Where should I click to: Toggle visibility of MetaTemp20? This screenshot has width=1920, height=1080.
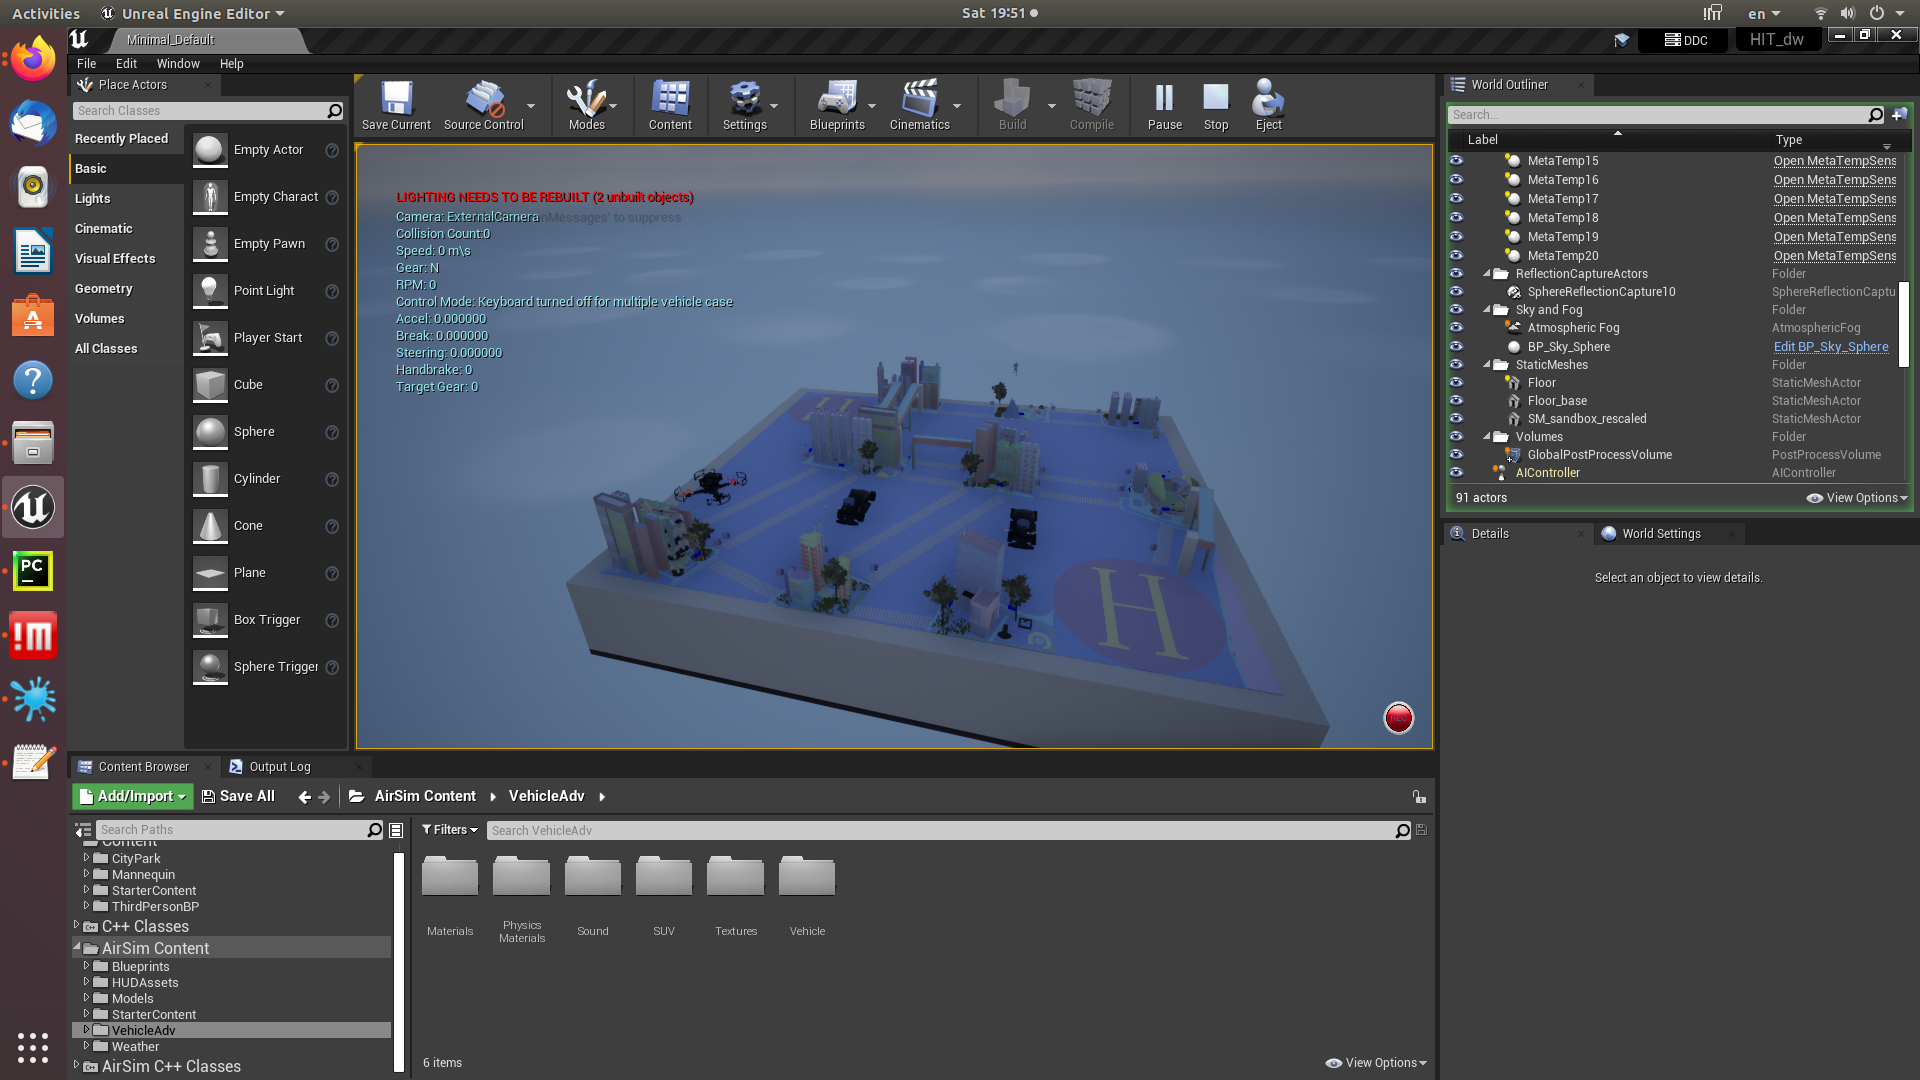click(x=1456, y=255)
